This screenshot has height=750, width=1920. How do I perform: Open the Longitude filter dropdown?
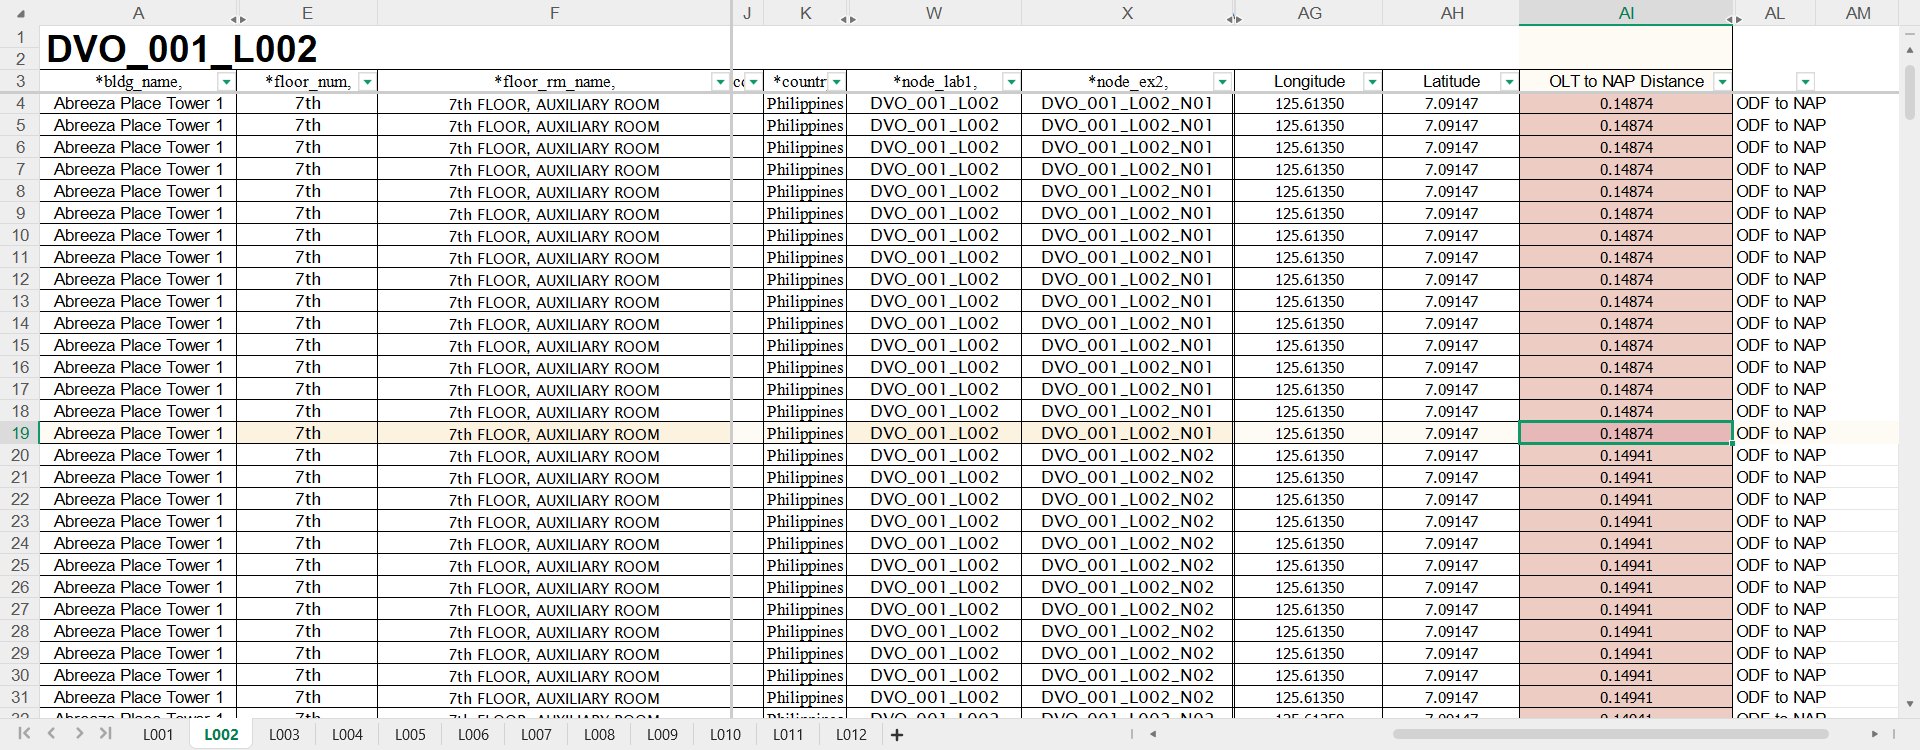[x=1372, y=82]
